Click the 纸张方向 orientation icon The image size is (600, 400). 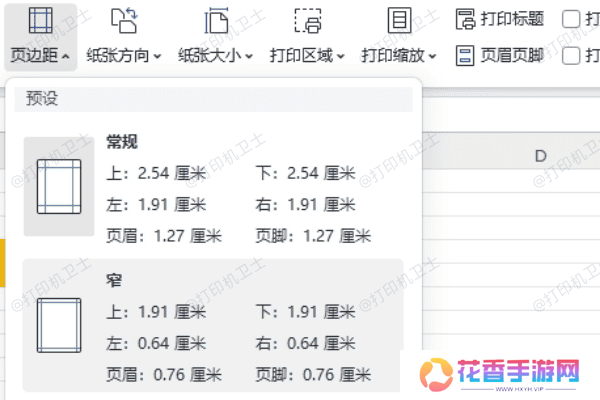[124, 20]
